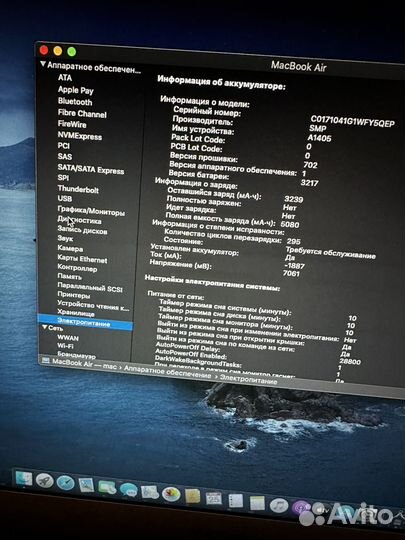Viewport: 405px width, 540px height.
Task: Select highlighted Электропитание sidebar entry
Action: (x=85, y=322)
